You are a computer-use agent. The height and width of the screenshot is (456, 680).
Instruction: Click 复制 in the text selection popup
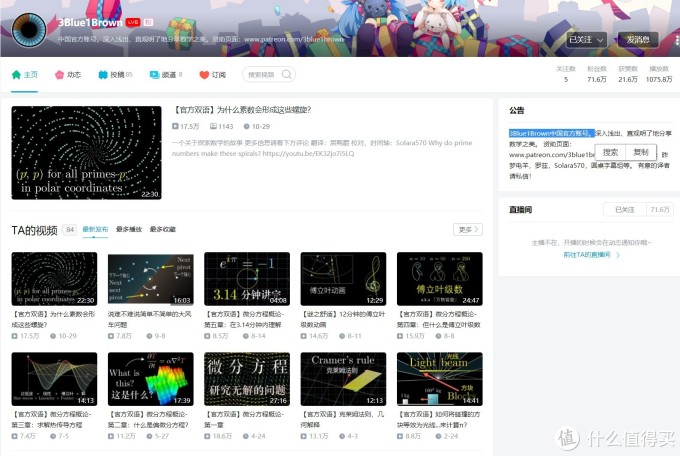[641, 152]
